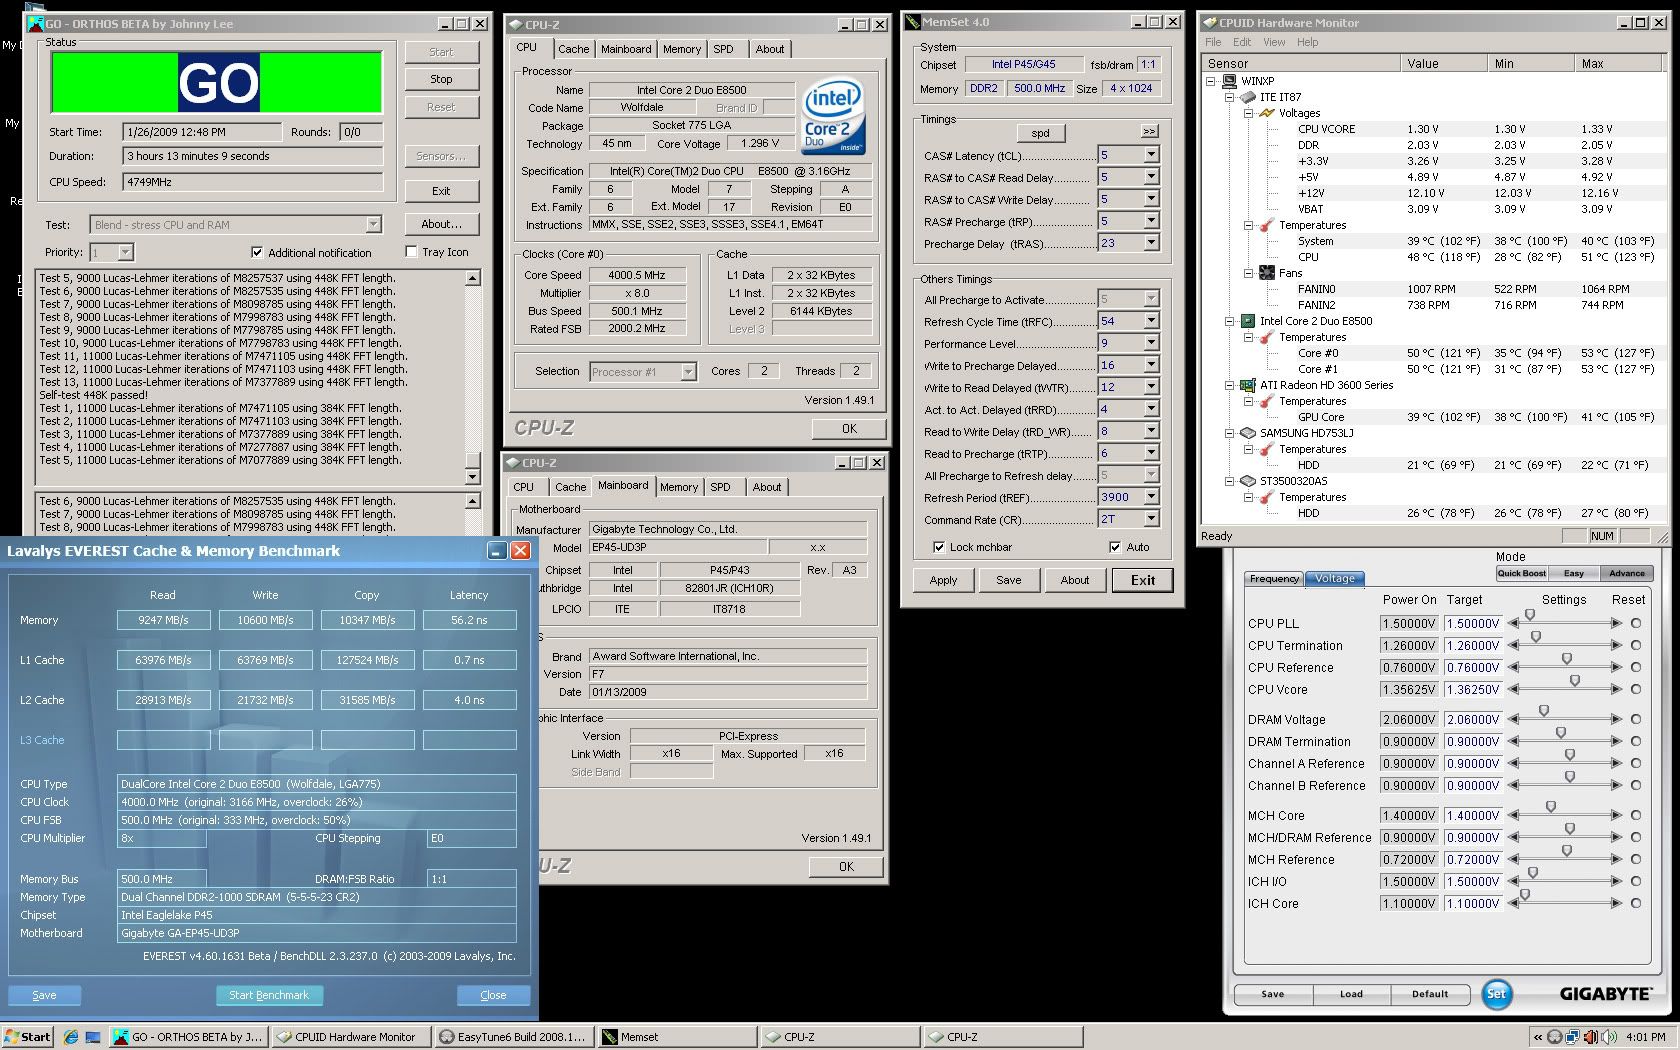
Task: Enable the Tray Icon checkbox in Orthos
Action: point(411,252)
